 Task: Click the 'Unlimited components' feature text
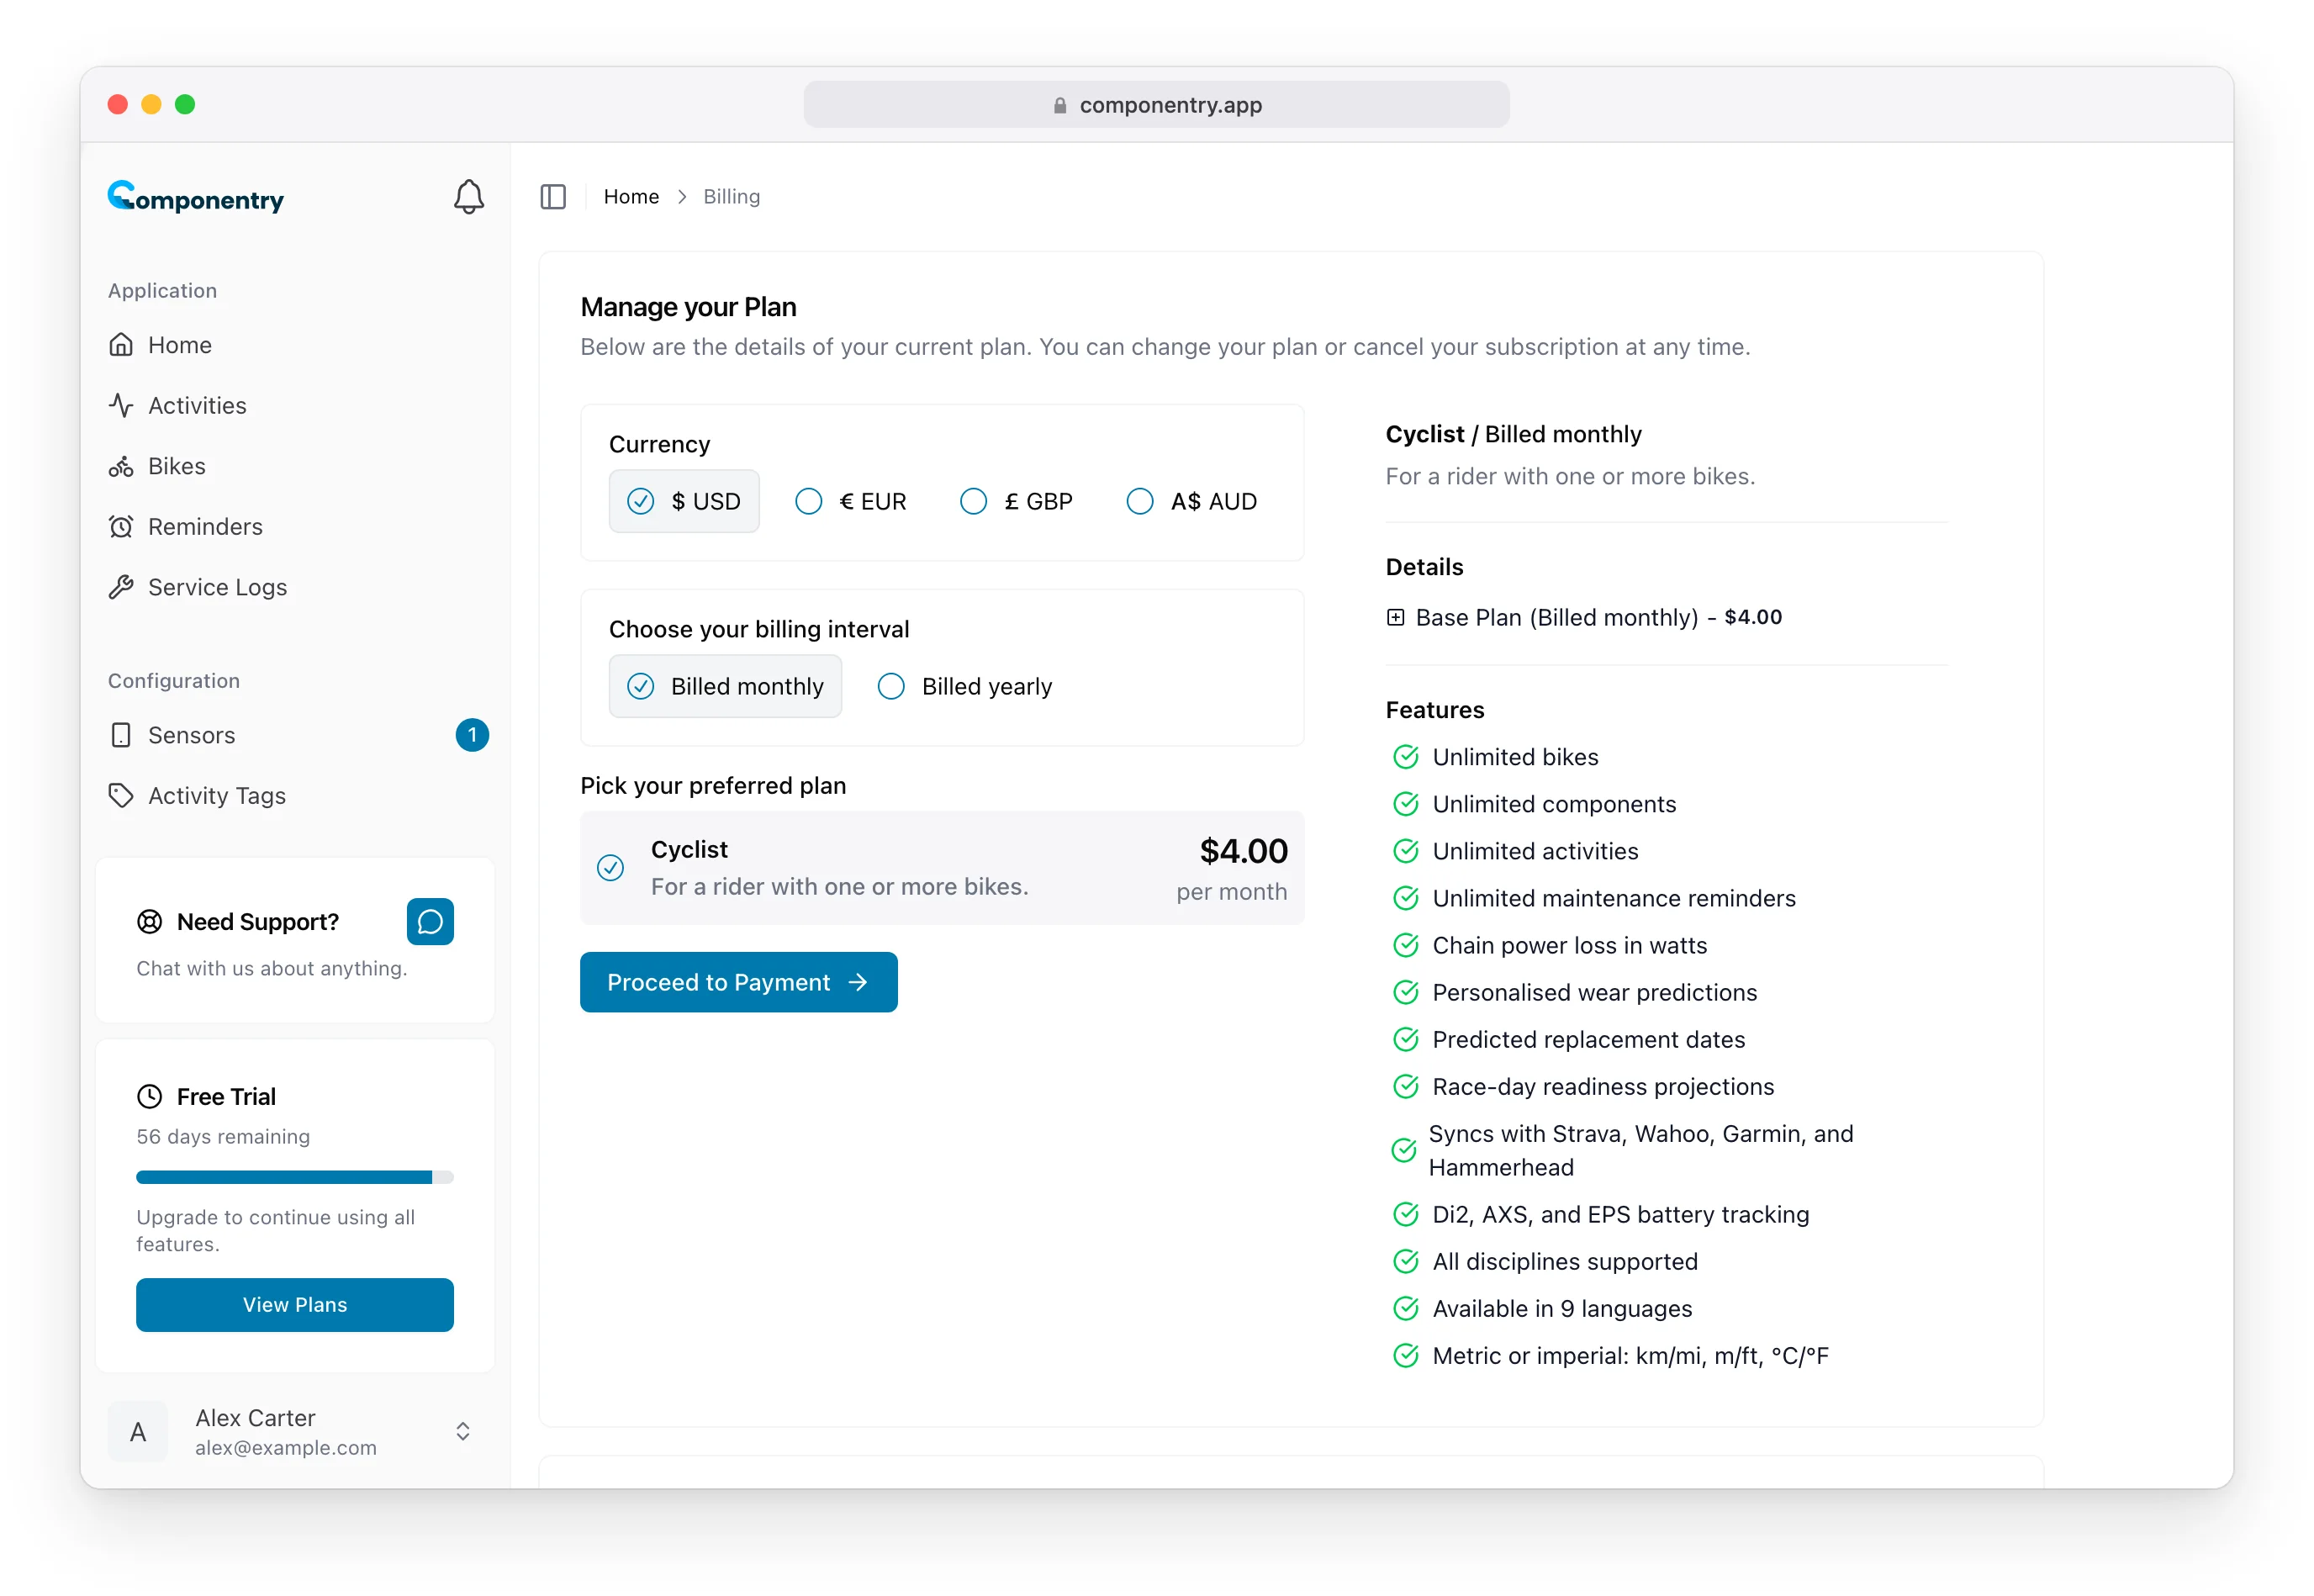coord(1554,805)
